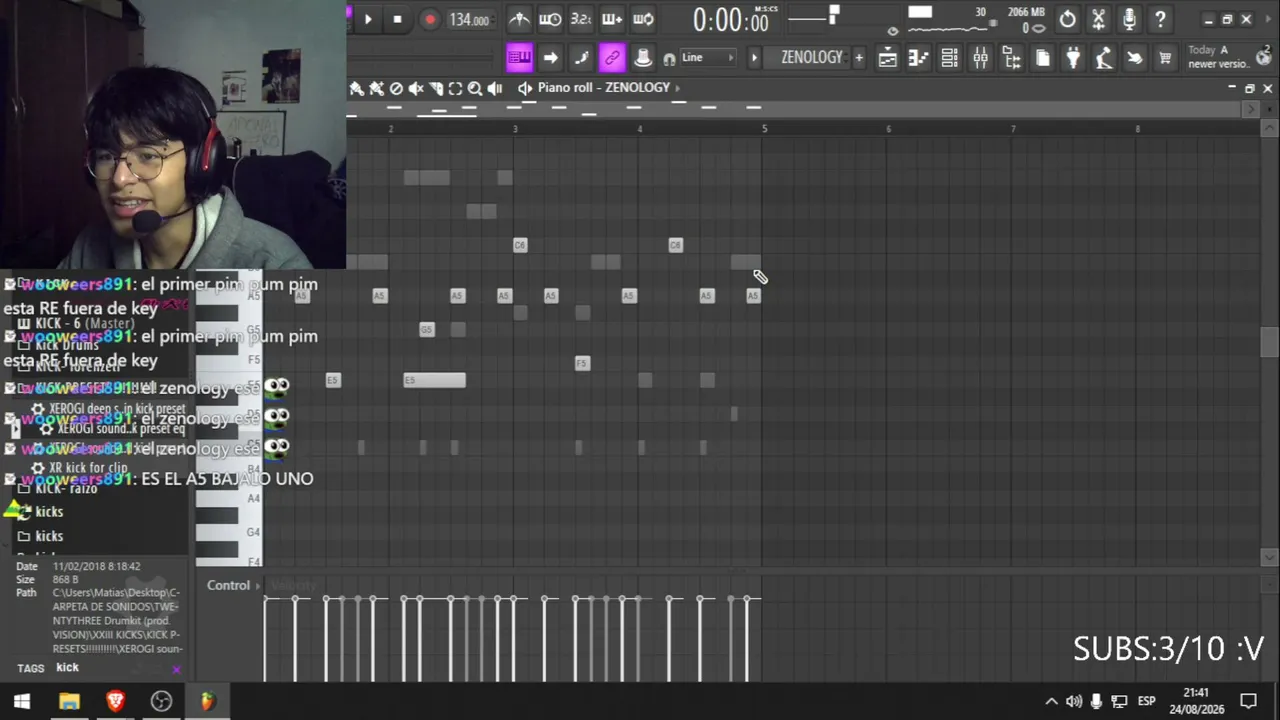Click the speaker icon before Piano roll title
Viewport: 1280px width, 720px height.
pos(525,88)
